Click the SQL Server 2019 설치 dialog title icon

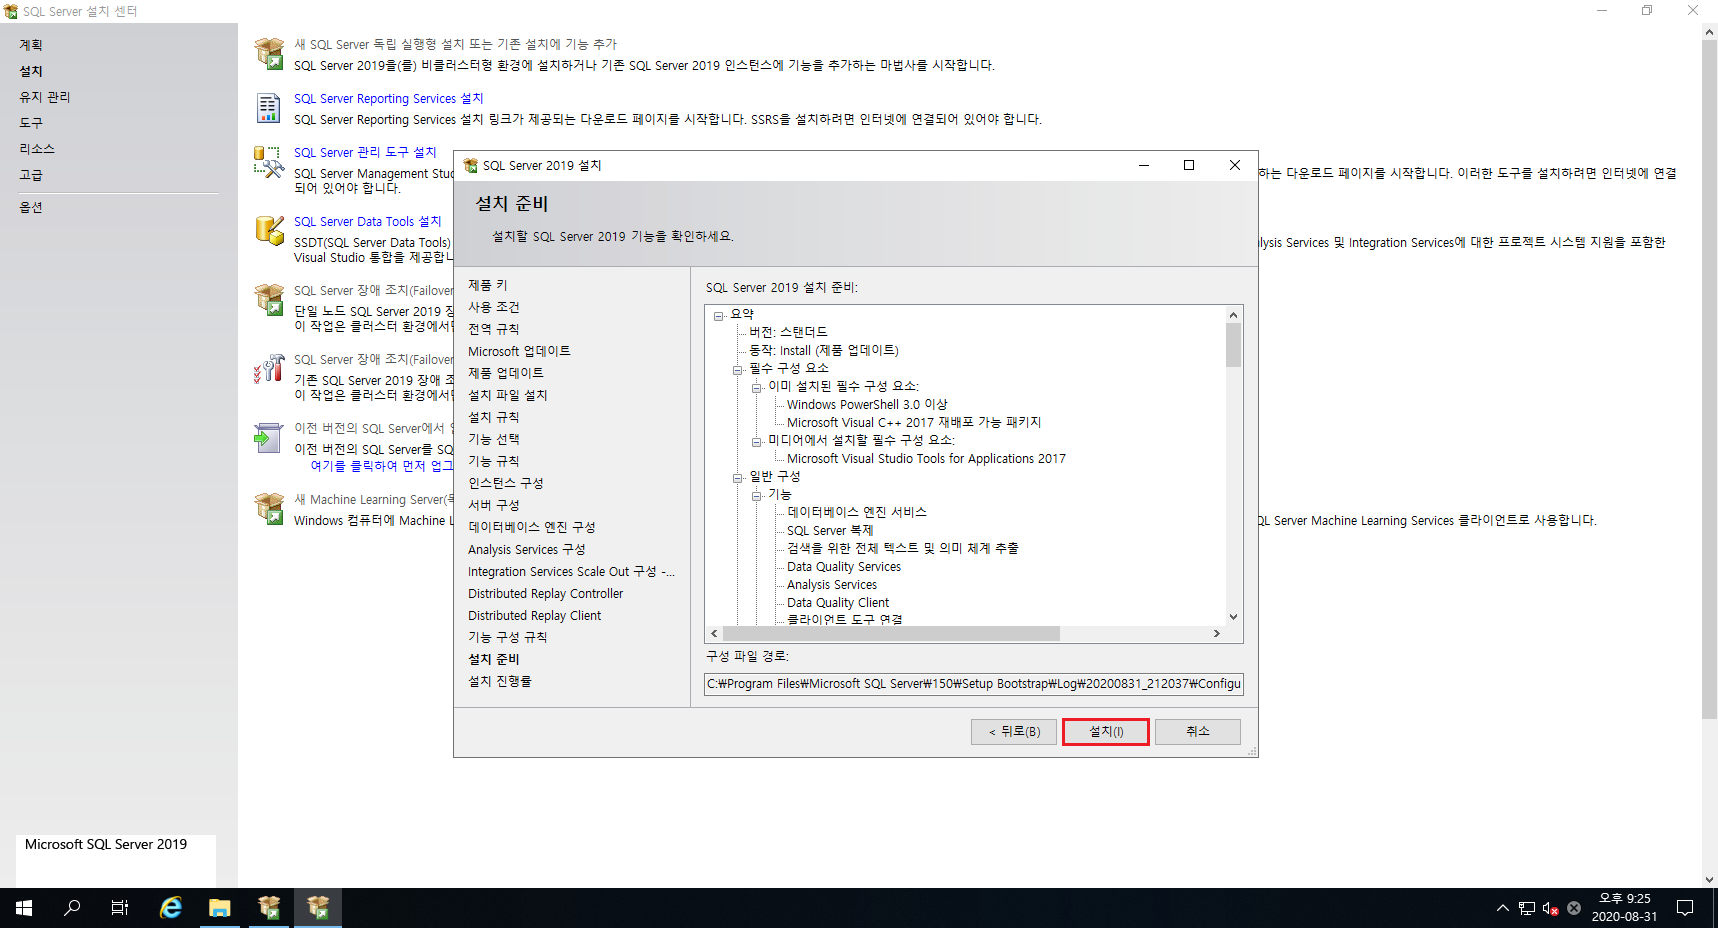[x=470, y=165]
